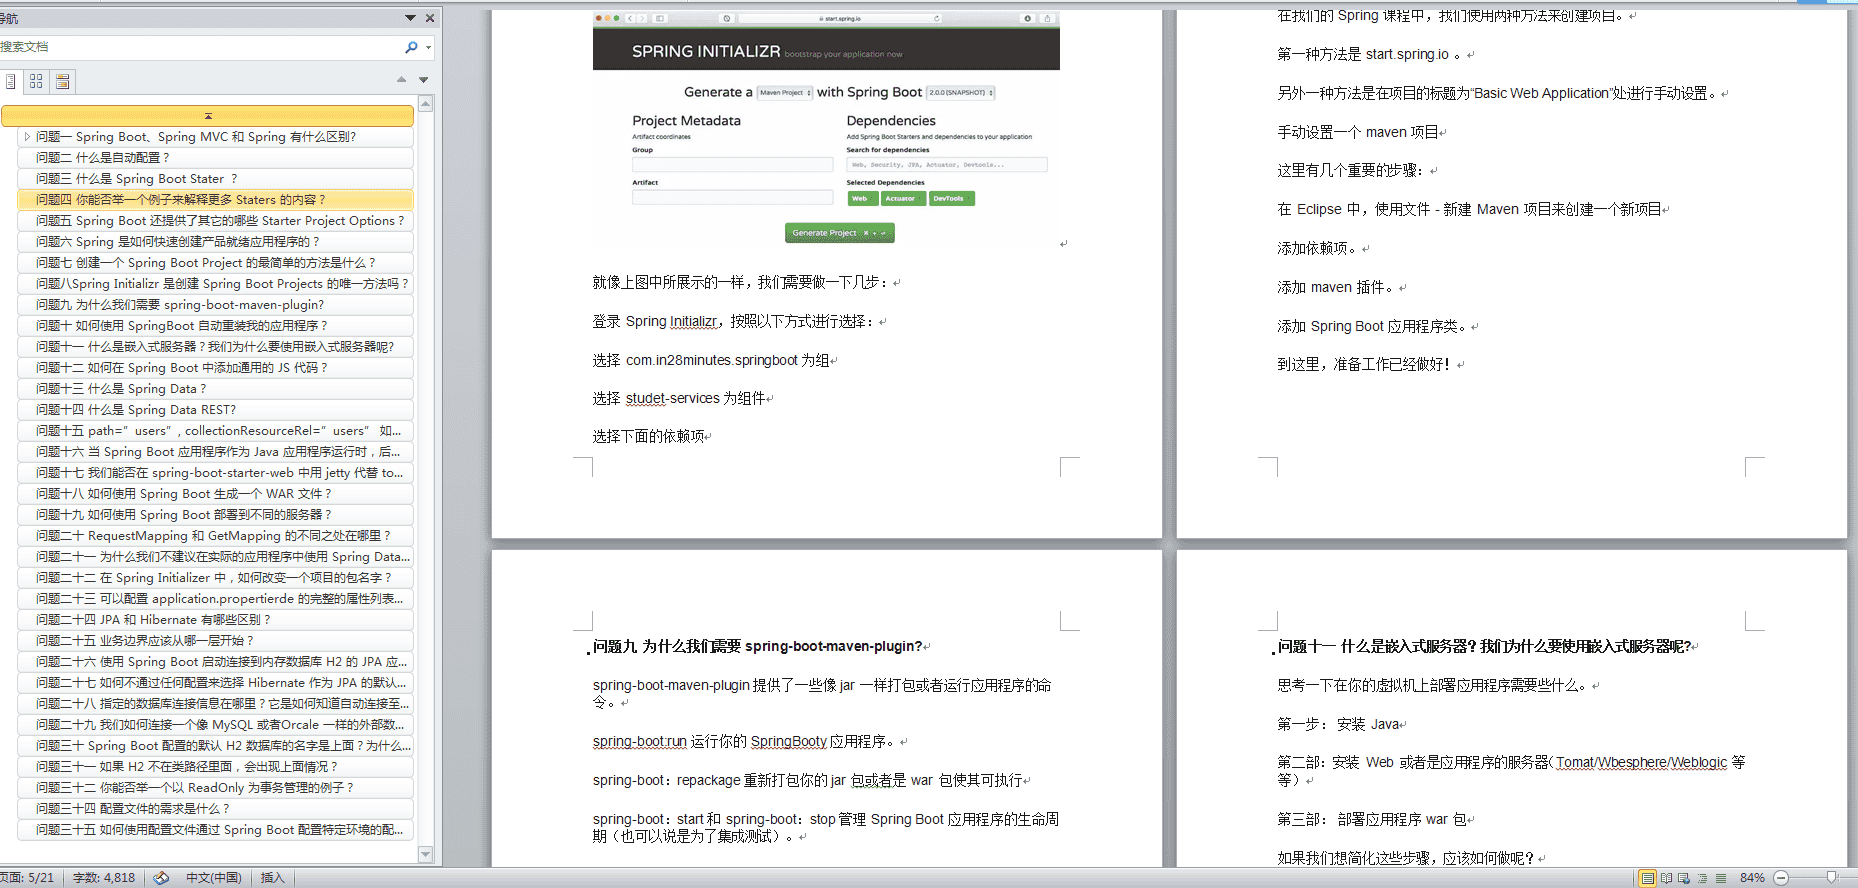Open heading 问题十一 什么是嵌入式服务器

[216, 347]
